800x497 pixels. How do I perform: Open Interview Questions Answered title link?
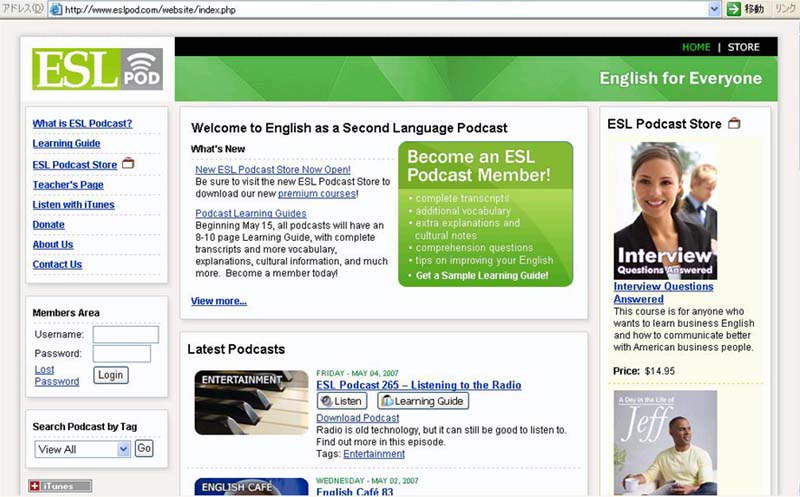tap(663, 293)
